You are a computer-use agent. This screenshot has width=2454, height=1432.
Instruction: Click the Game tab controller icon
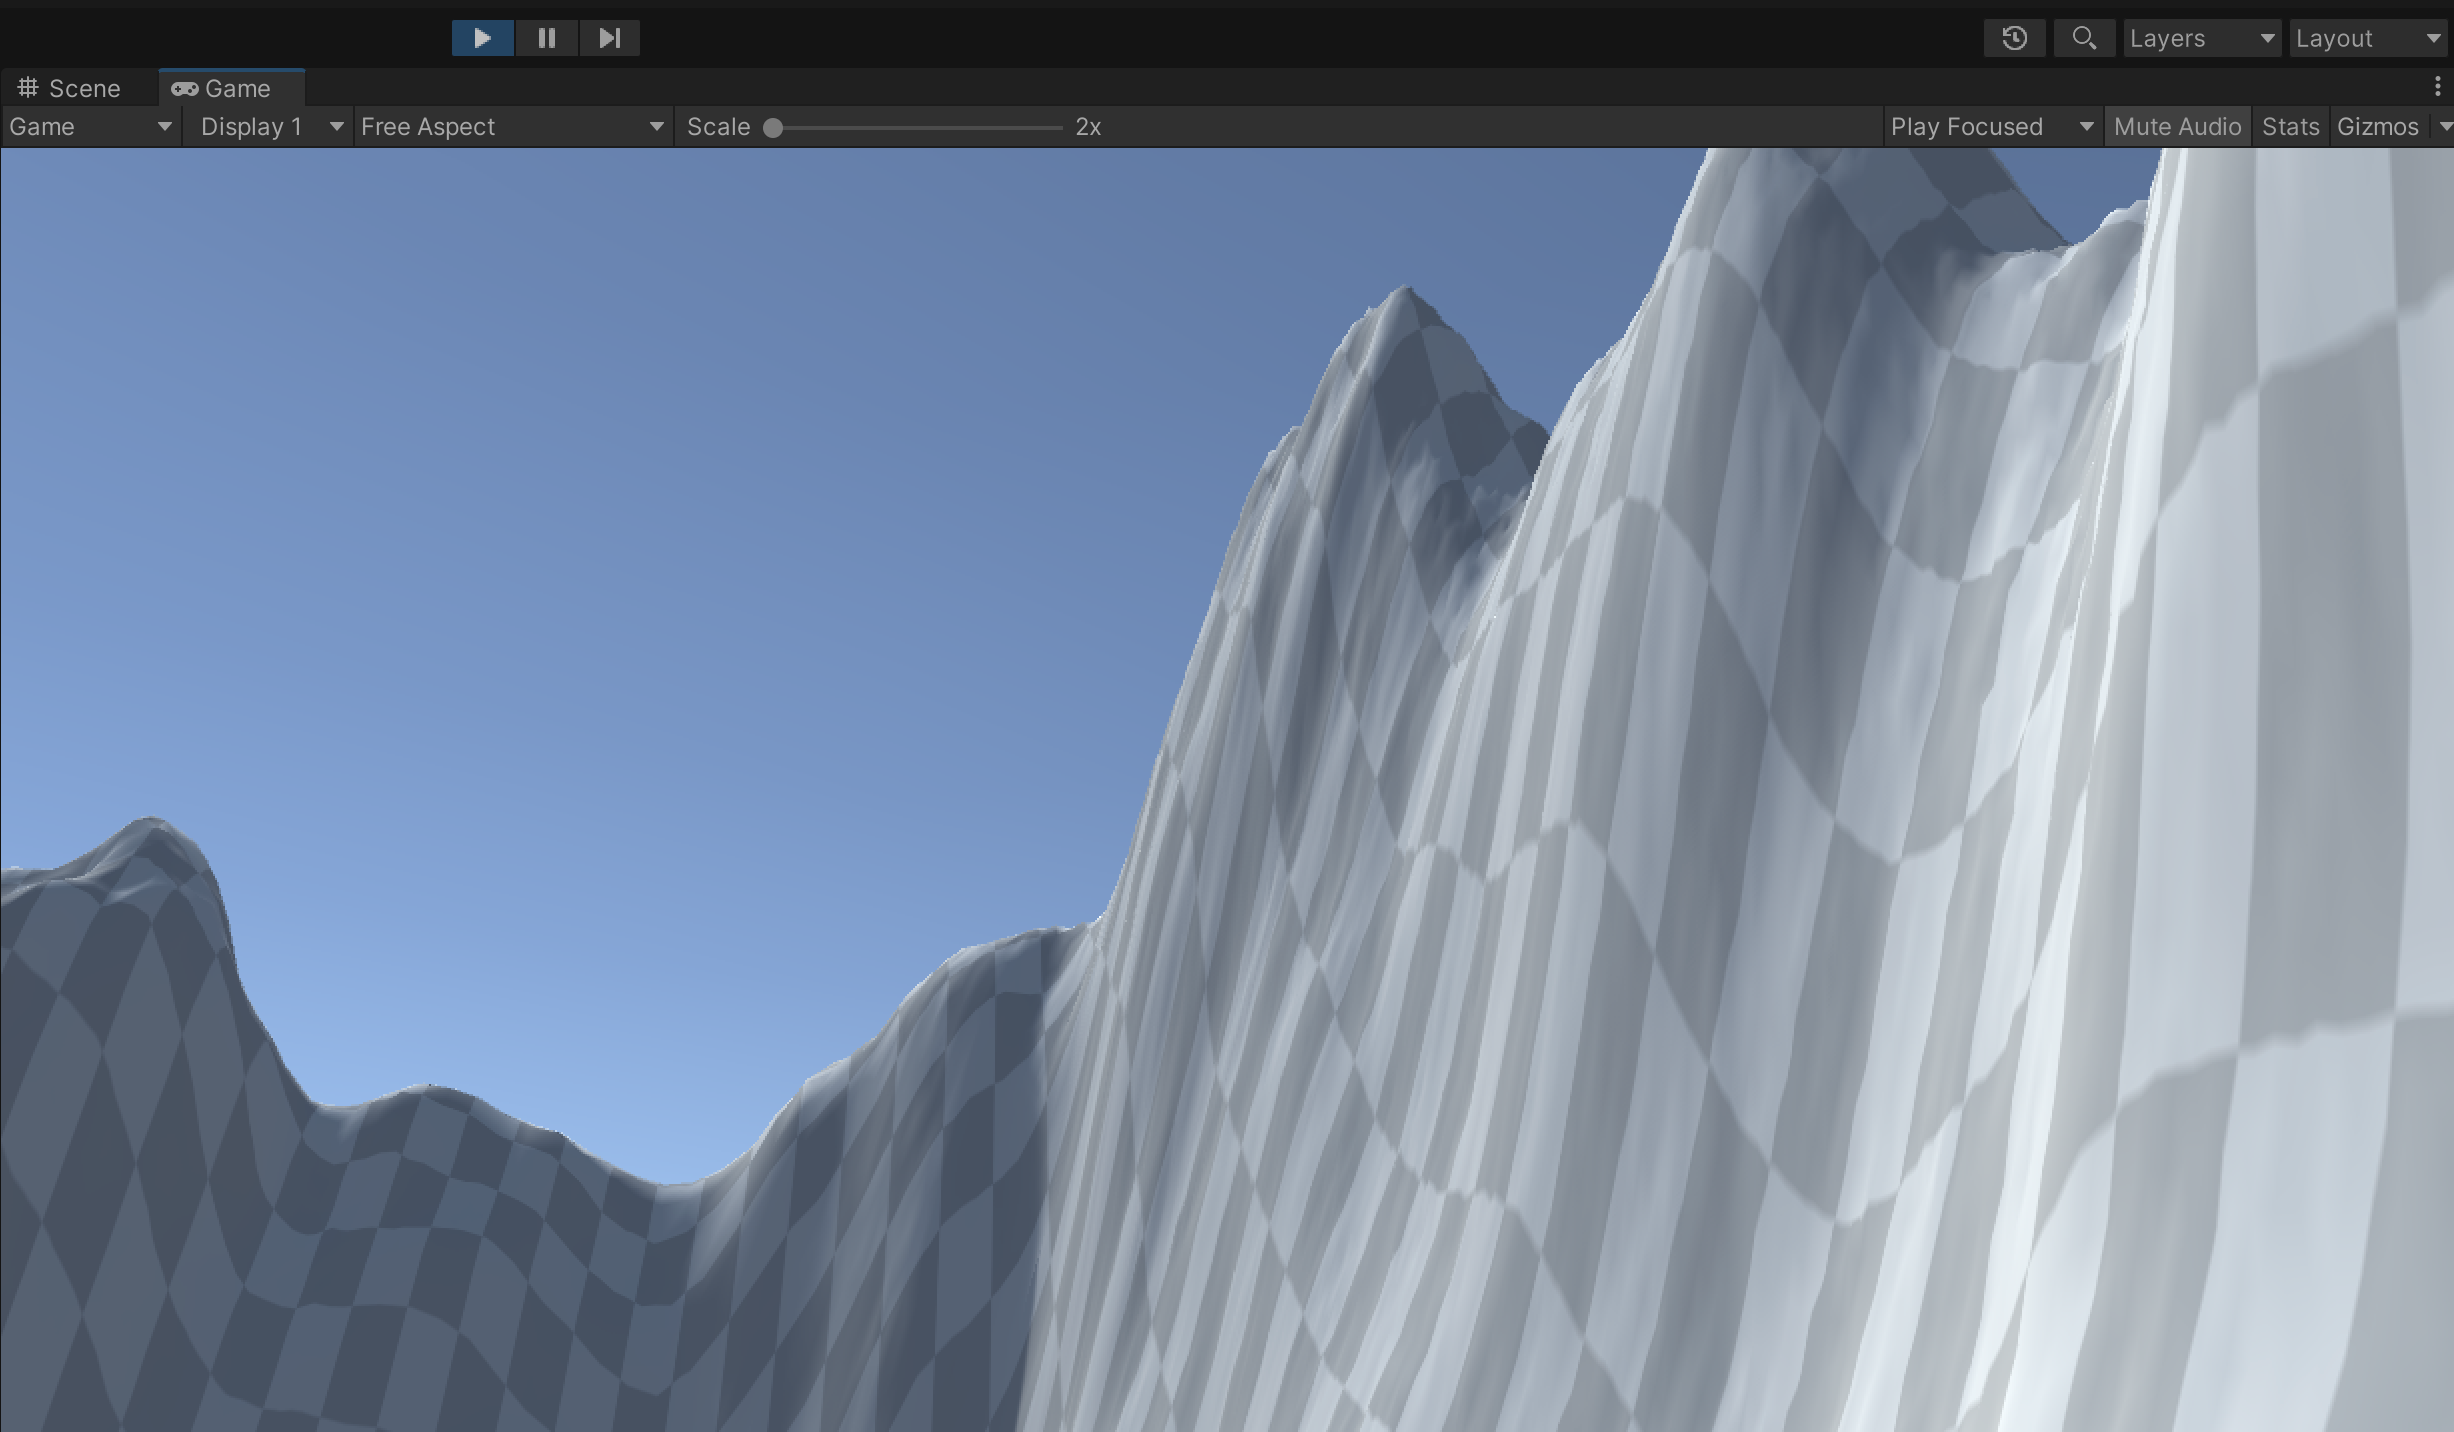(184, 89)
